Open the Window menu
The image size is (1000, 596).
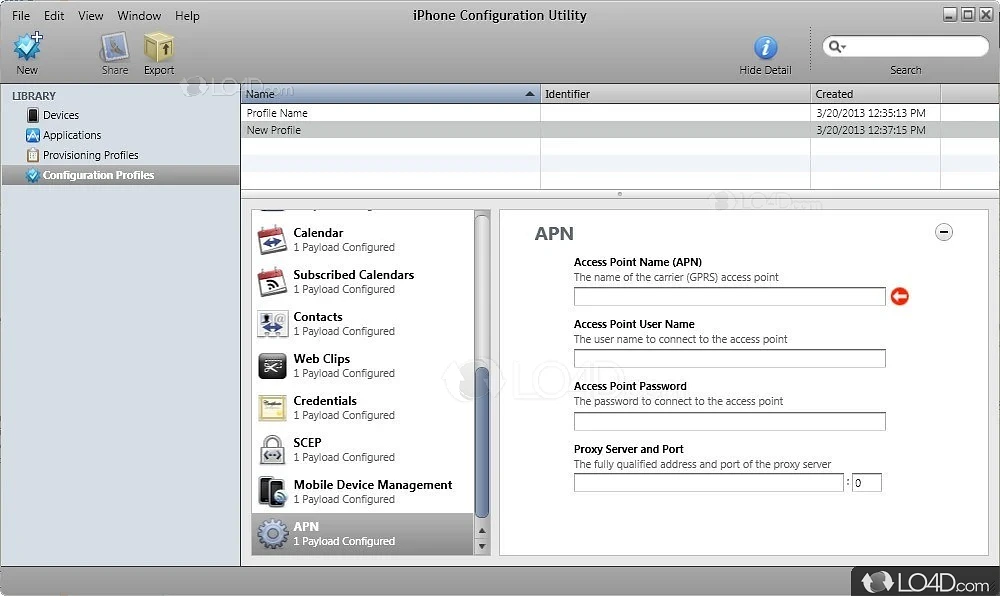point(139,16)
